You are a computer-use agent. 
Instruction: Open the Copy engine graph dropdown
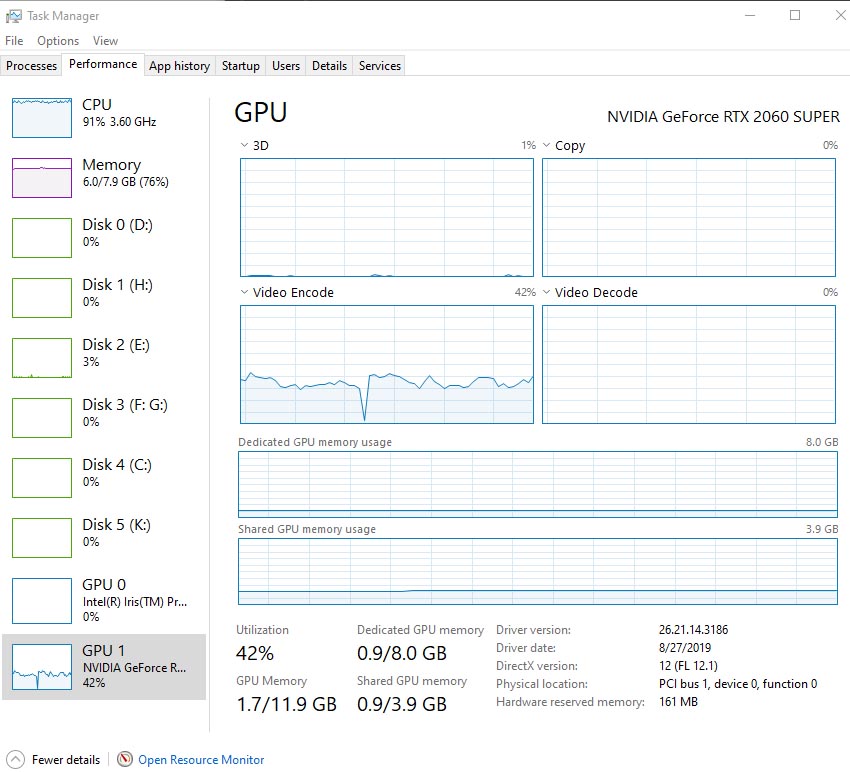(547, 145)
